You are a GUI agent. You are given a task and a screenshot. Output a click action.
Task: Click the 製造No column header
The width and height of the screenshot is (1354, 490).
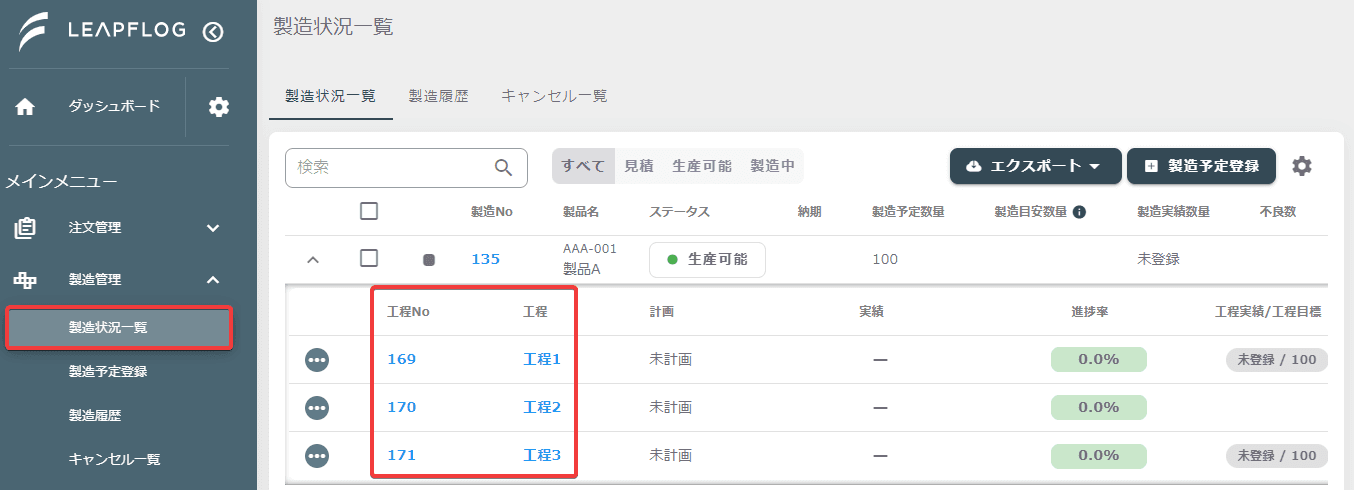[491, 212]
